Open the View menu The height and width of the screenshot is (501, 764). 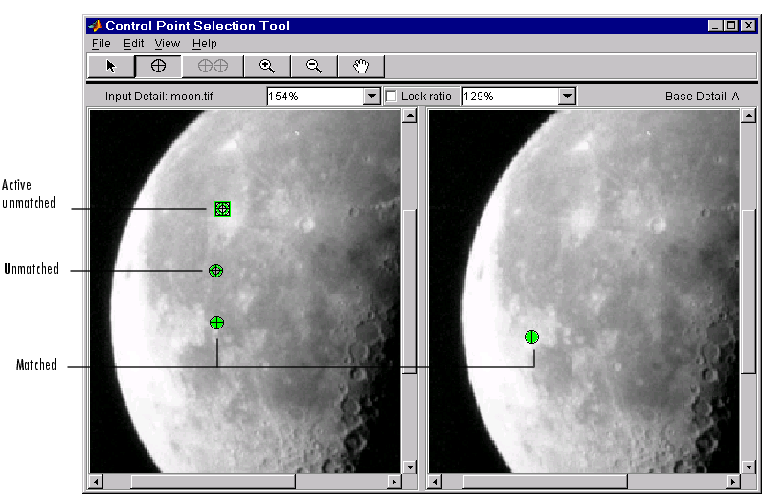point(168,43)
